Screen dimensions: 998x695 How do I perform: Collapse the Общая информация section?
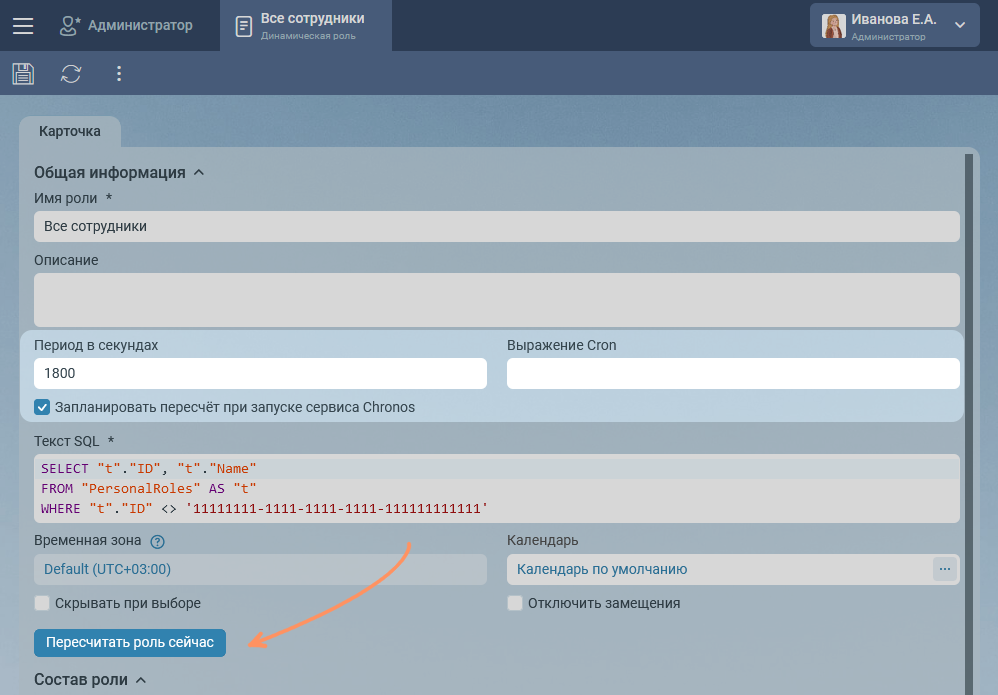click(x=198, y=172)
